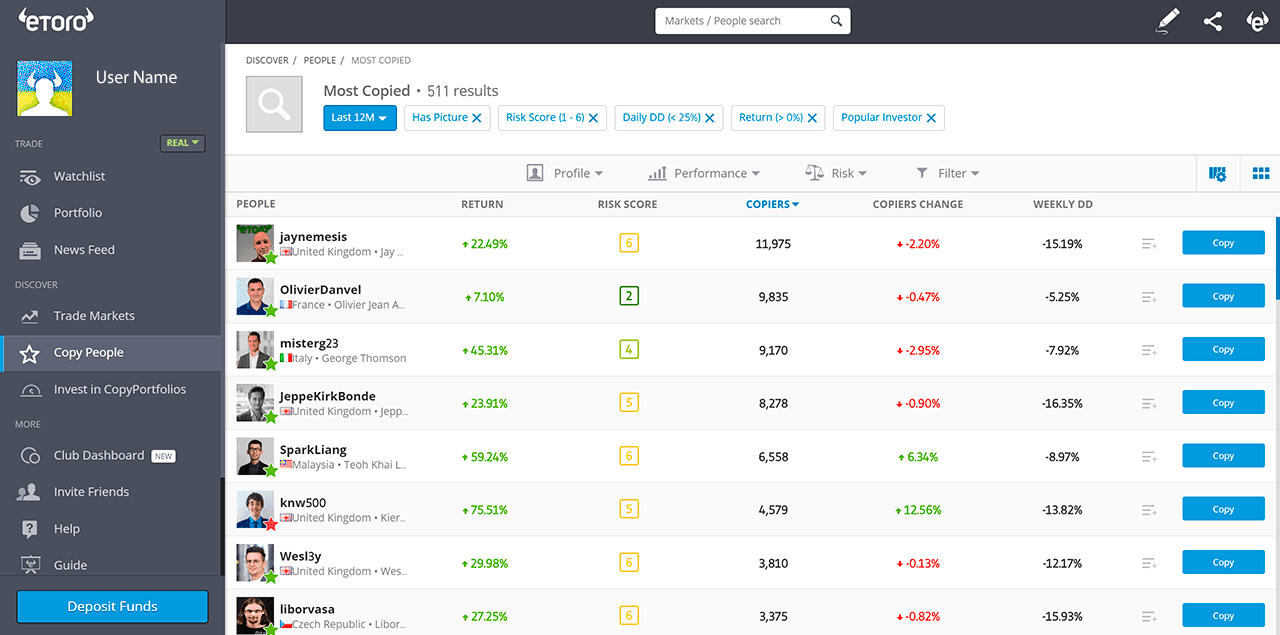This screenshot has height=635, width=1280.
Task: Select Copy People in the sidebar menu
Action: [88, 352]
